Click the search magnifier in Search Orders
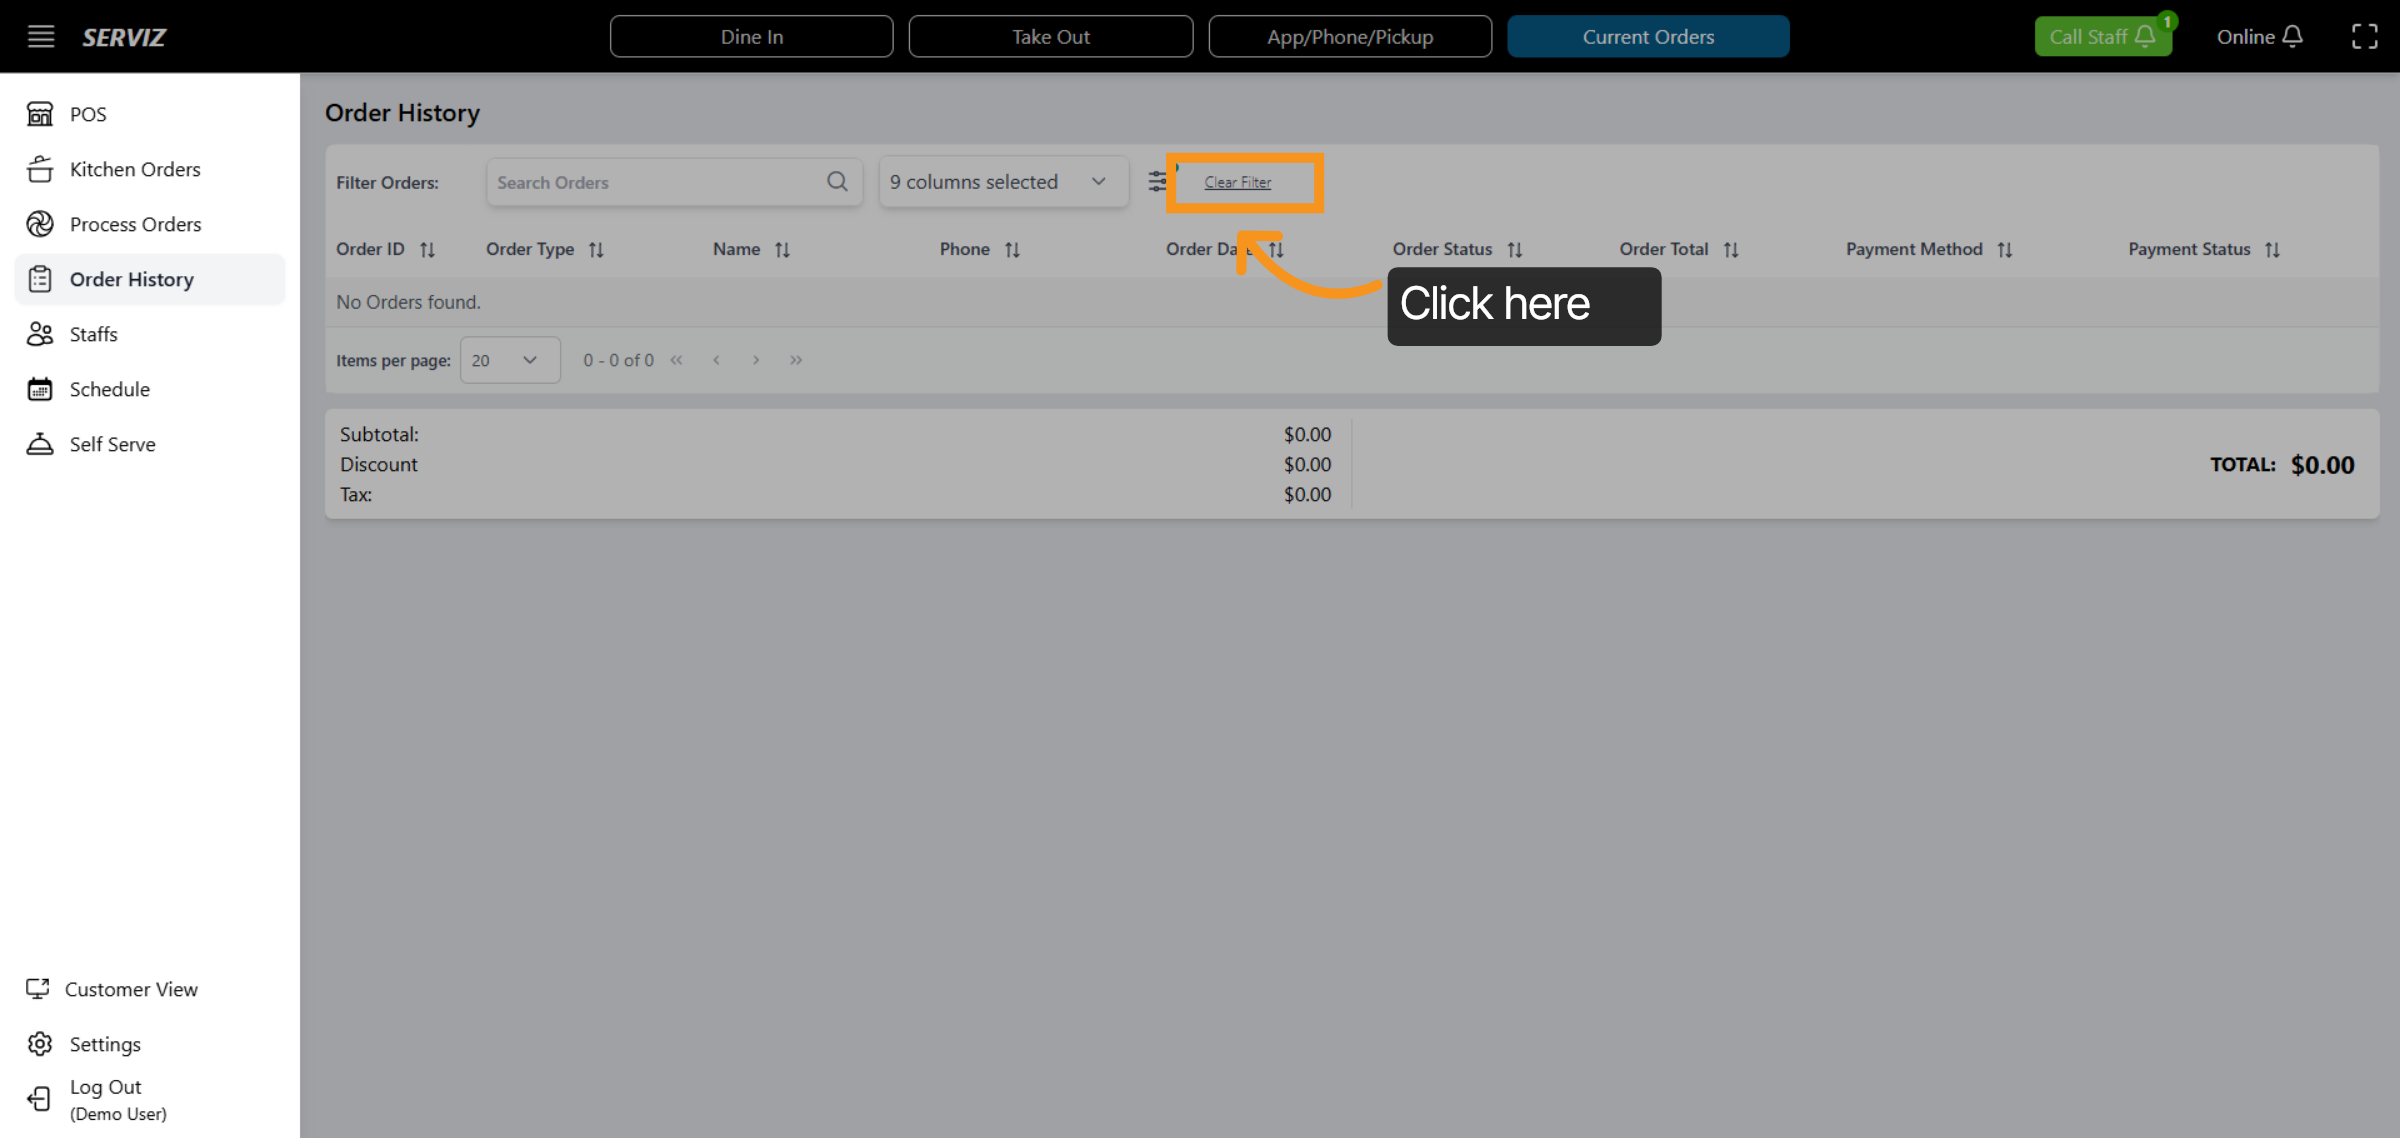 click(837, 181)
